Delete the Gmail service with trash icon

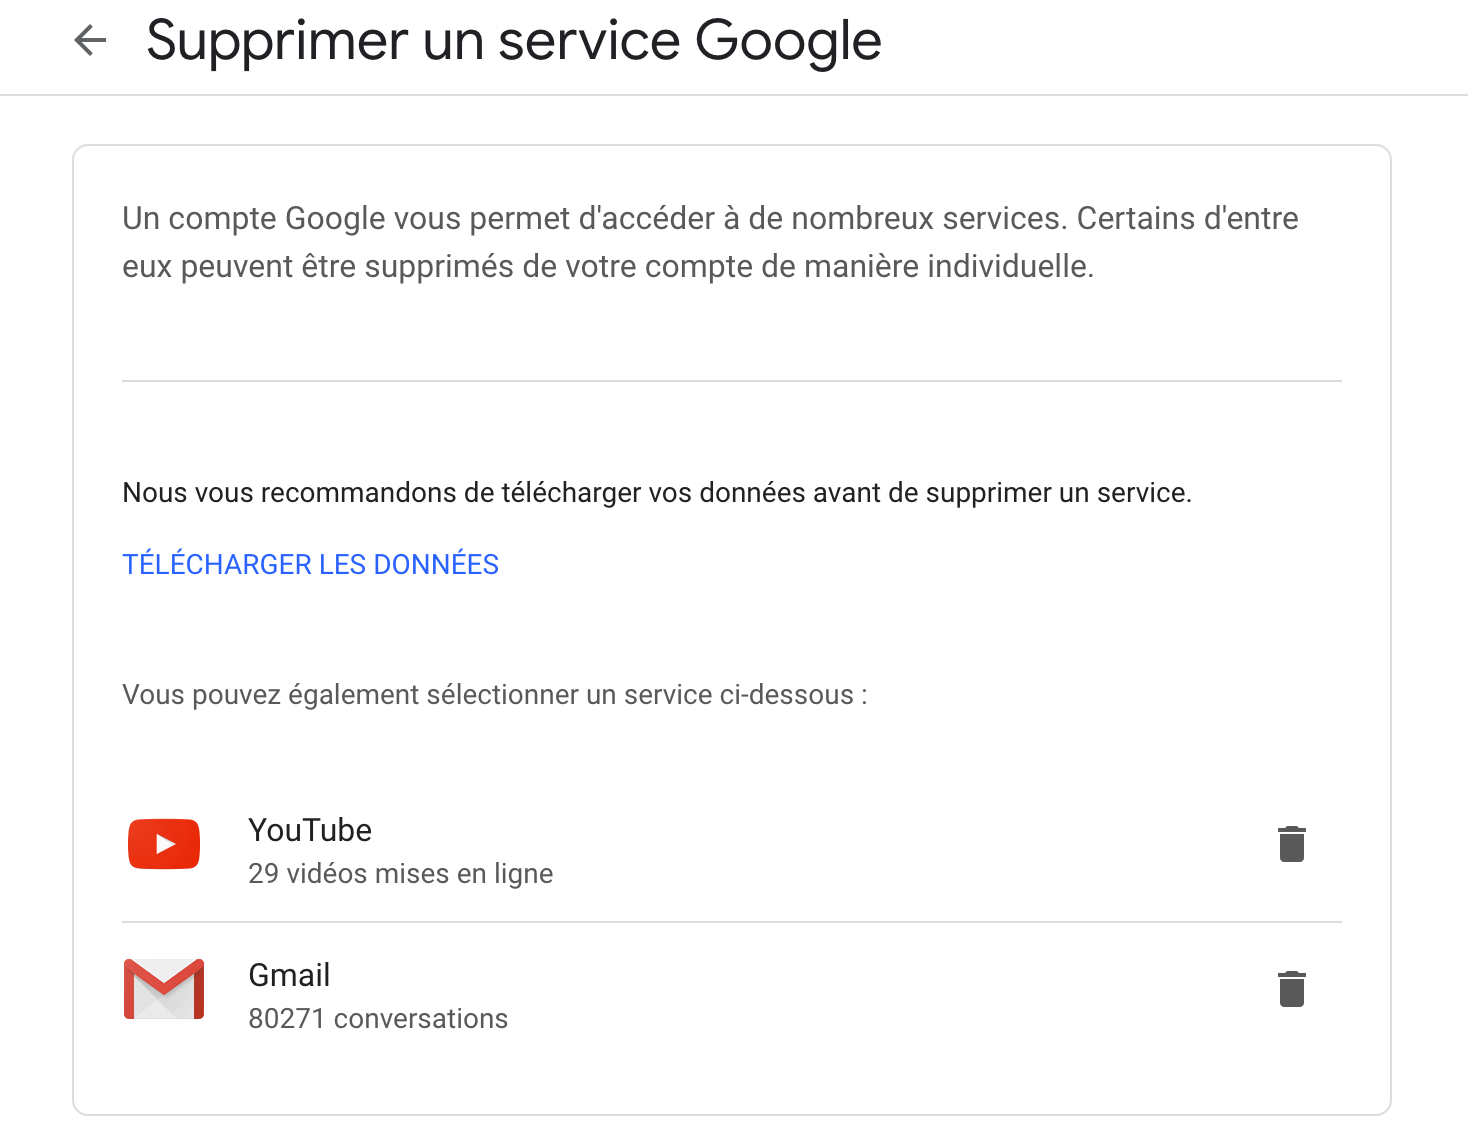click(x=1292, y=989)
